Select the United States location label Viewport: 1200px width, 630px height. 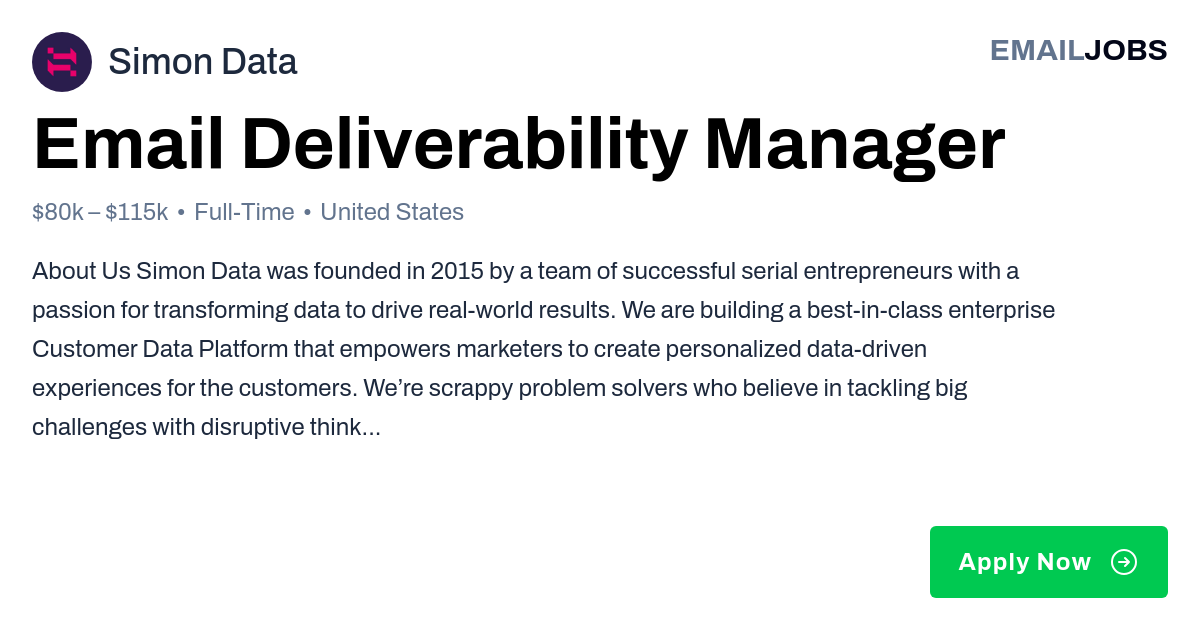point(392,212)
